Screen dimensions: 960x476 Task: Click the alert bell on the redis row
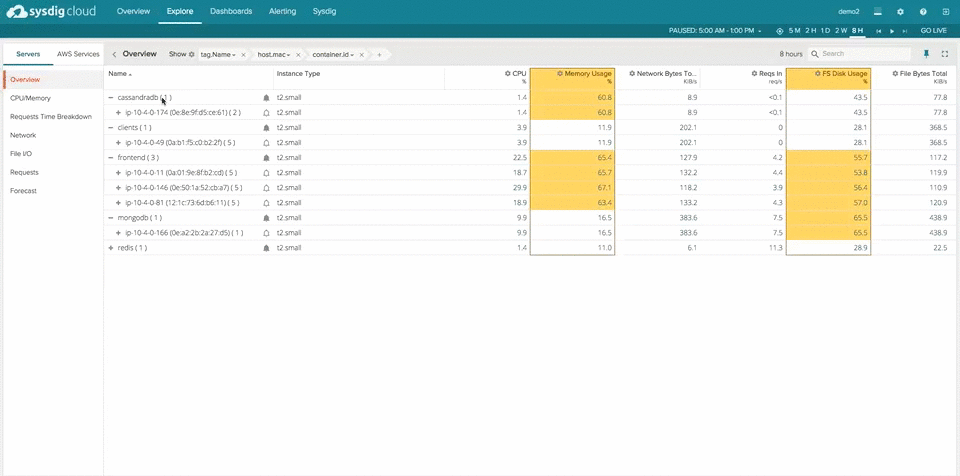coord(266,248)
